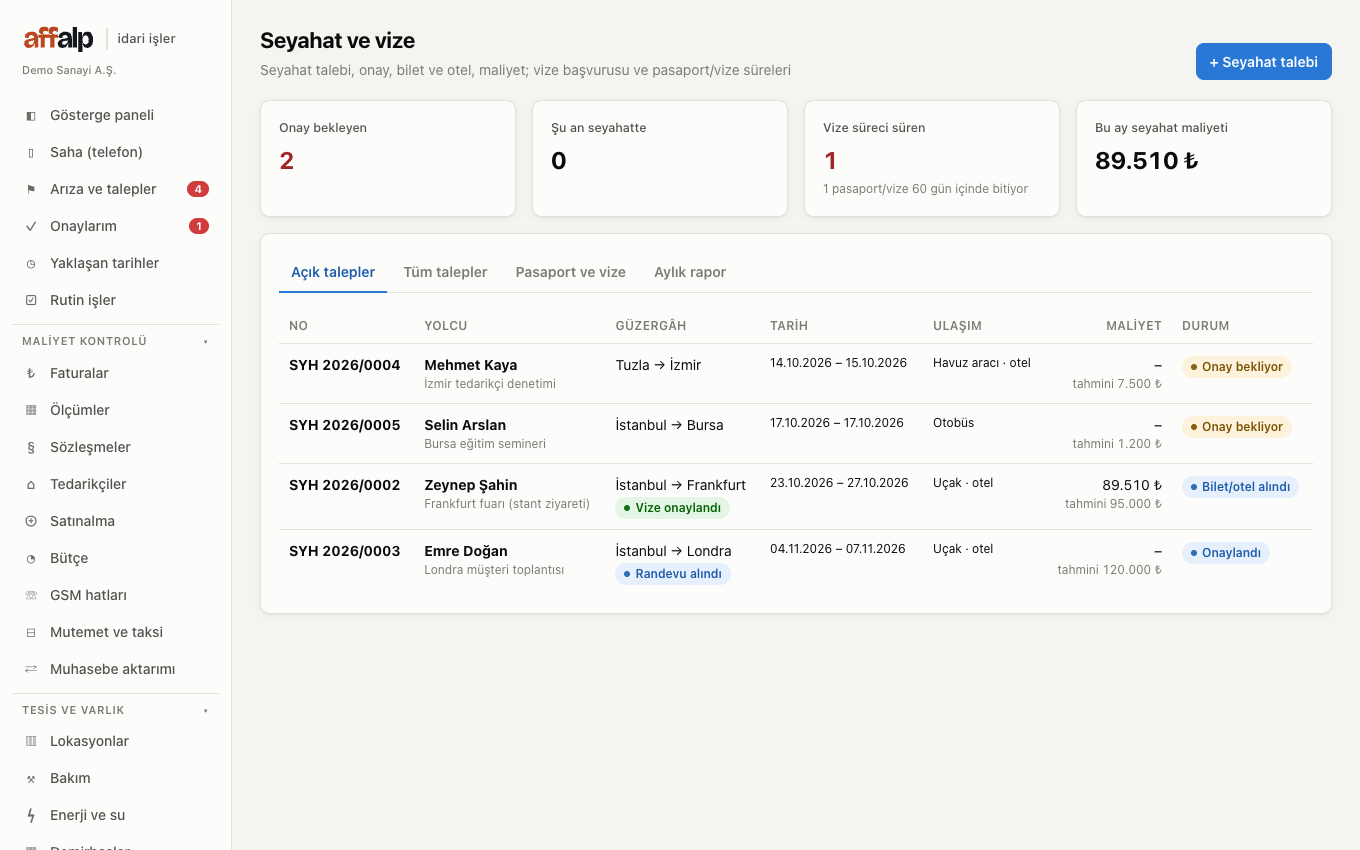Click the Randevu alındı visa pill

673,574
